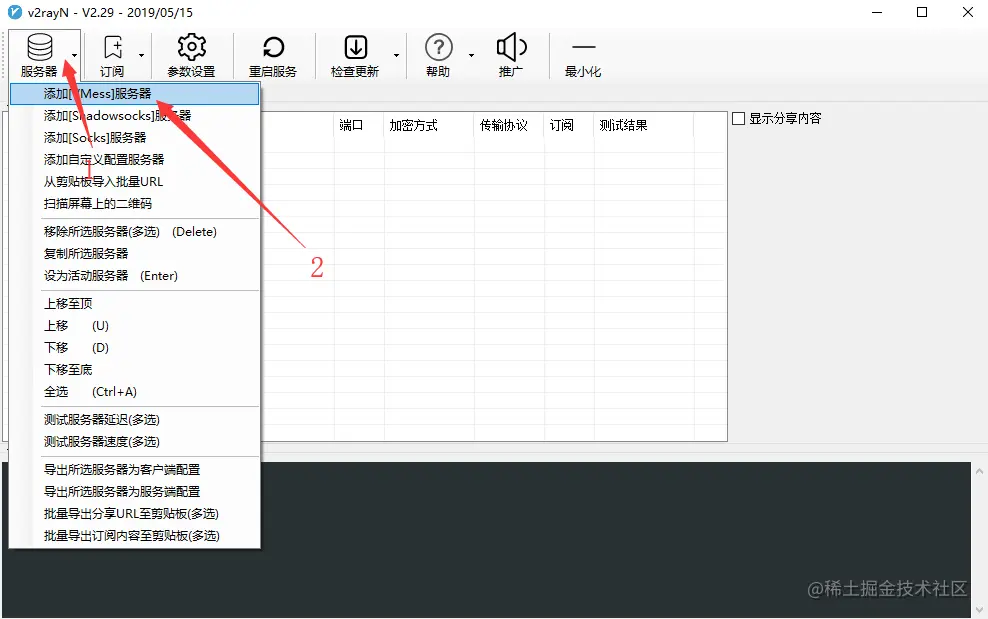Select 上移至顶 menu item
988x619 pixels.
pyautogui.click(x=134, y=304)
